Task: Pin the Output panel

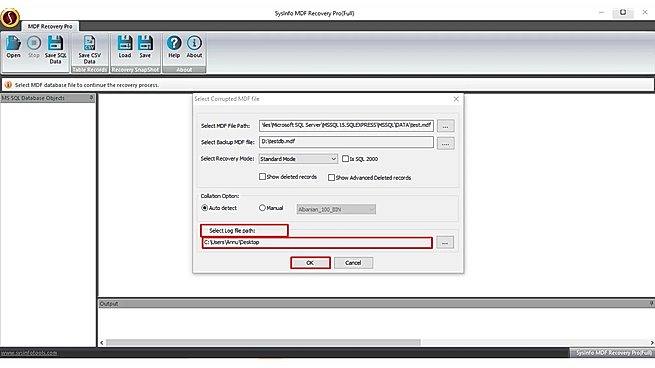Action: pos(651,304)
